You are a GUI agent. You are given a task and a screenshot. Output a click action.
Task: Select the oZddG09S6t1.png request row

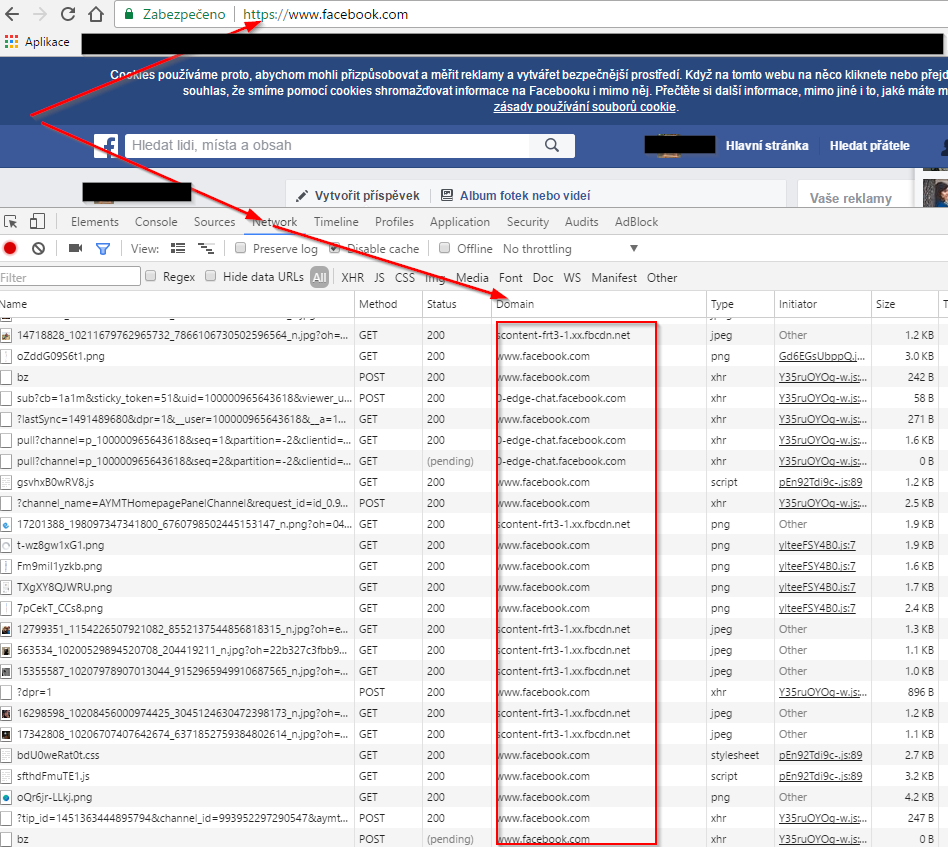click(474, 356)
